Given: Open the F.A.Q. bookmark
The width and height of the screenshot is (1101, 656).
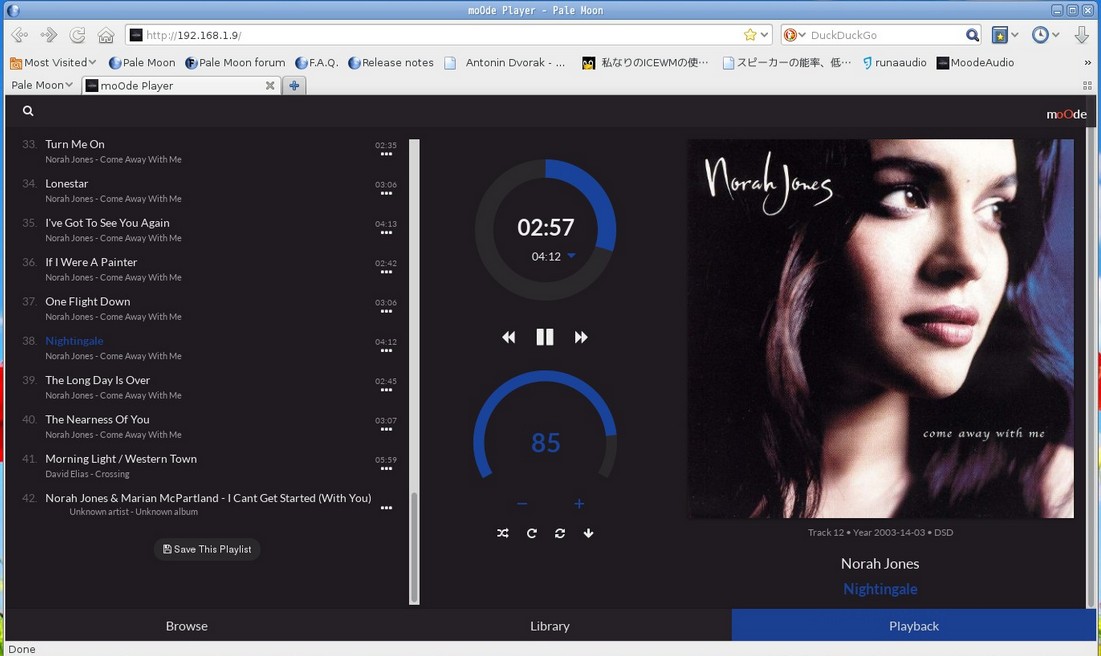Looking at the screenshot, I should 317,63.
